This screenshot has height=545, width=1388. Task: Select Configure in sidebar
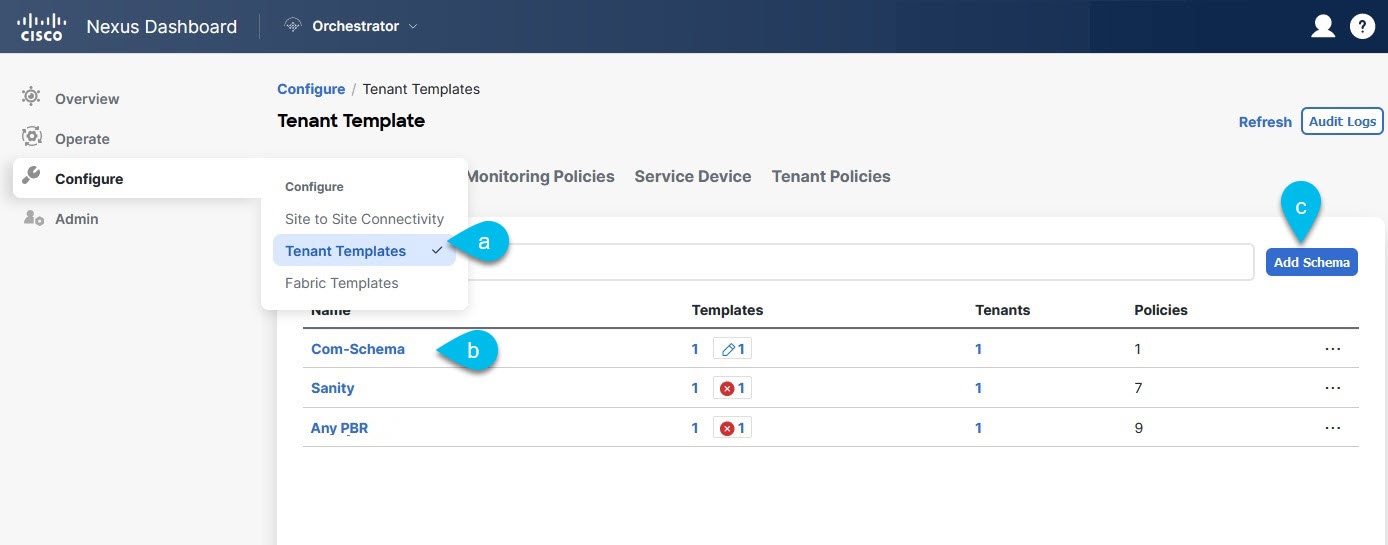[89, 179]
